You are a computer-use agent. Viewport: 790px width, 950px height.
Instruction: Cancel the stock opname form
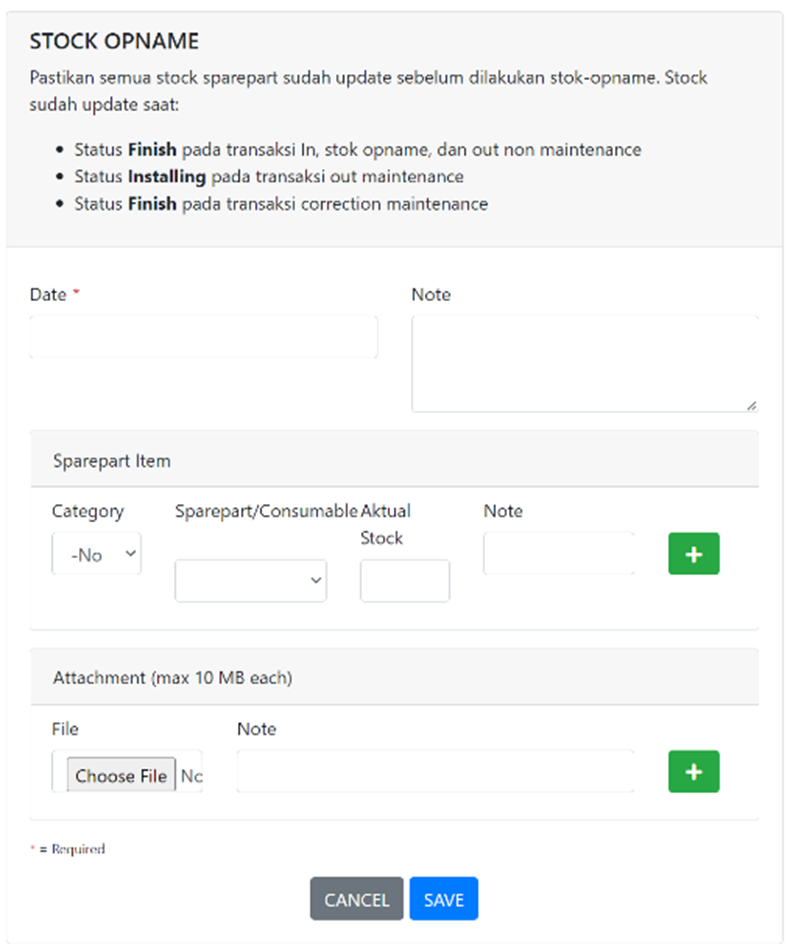[357, 899]
